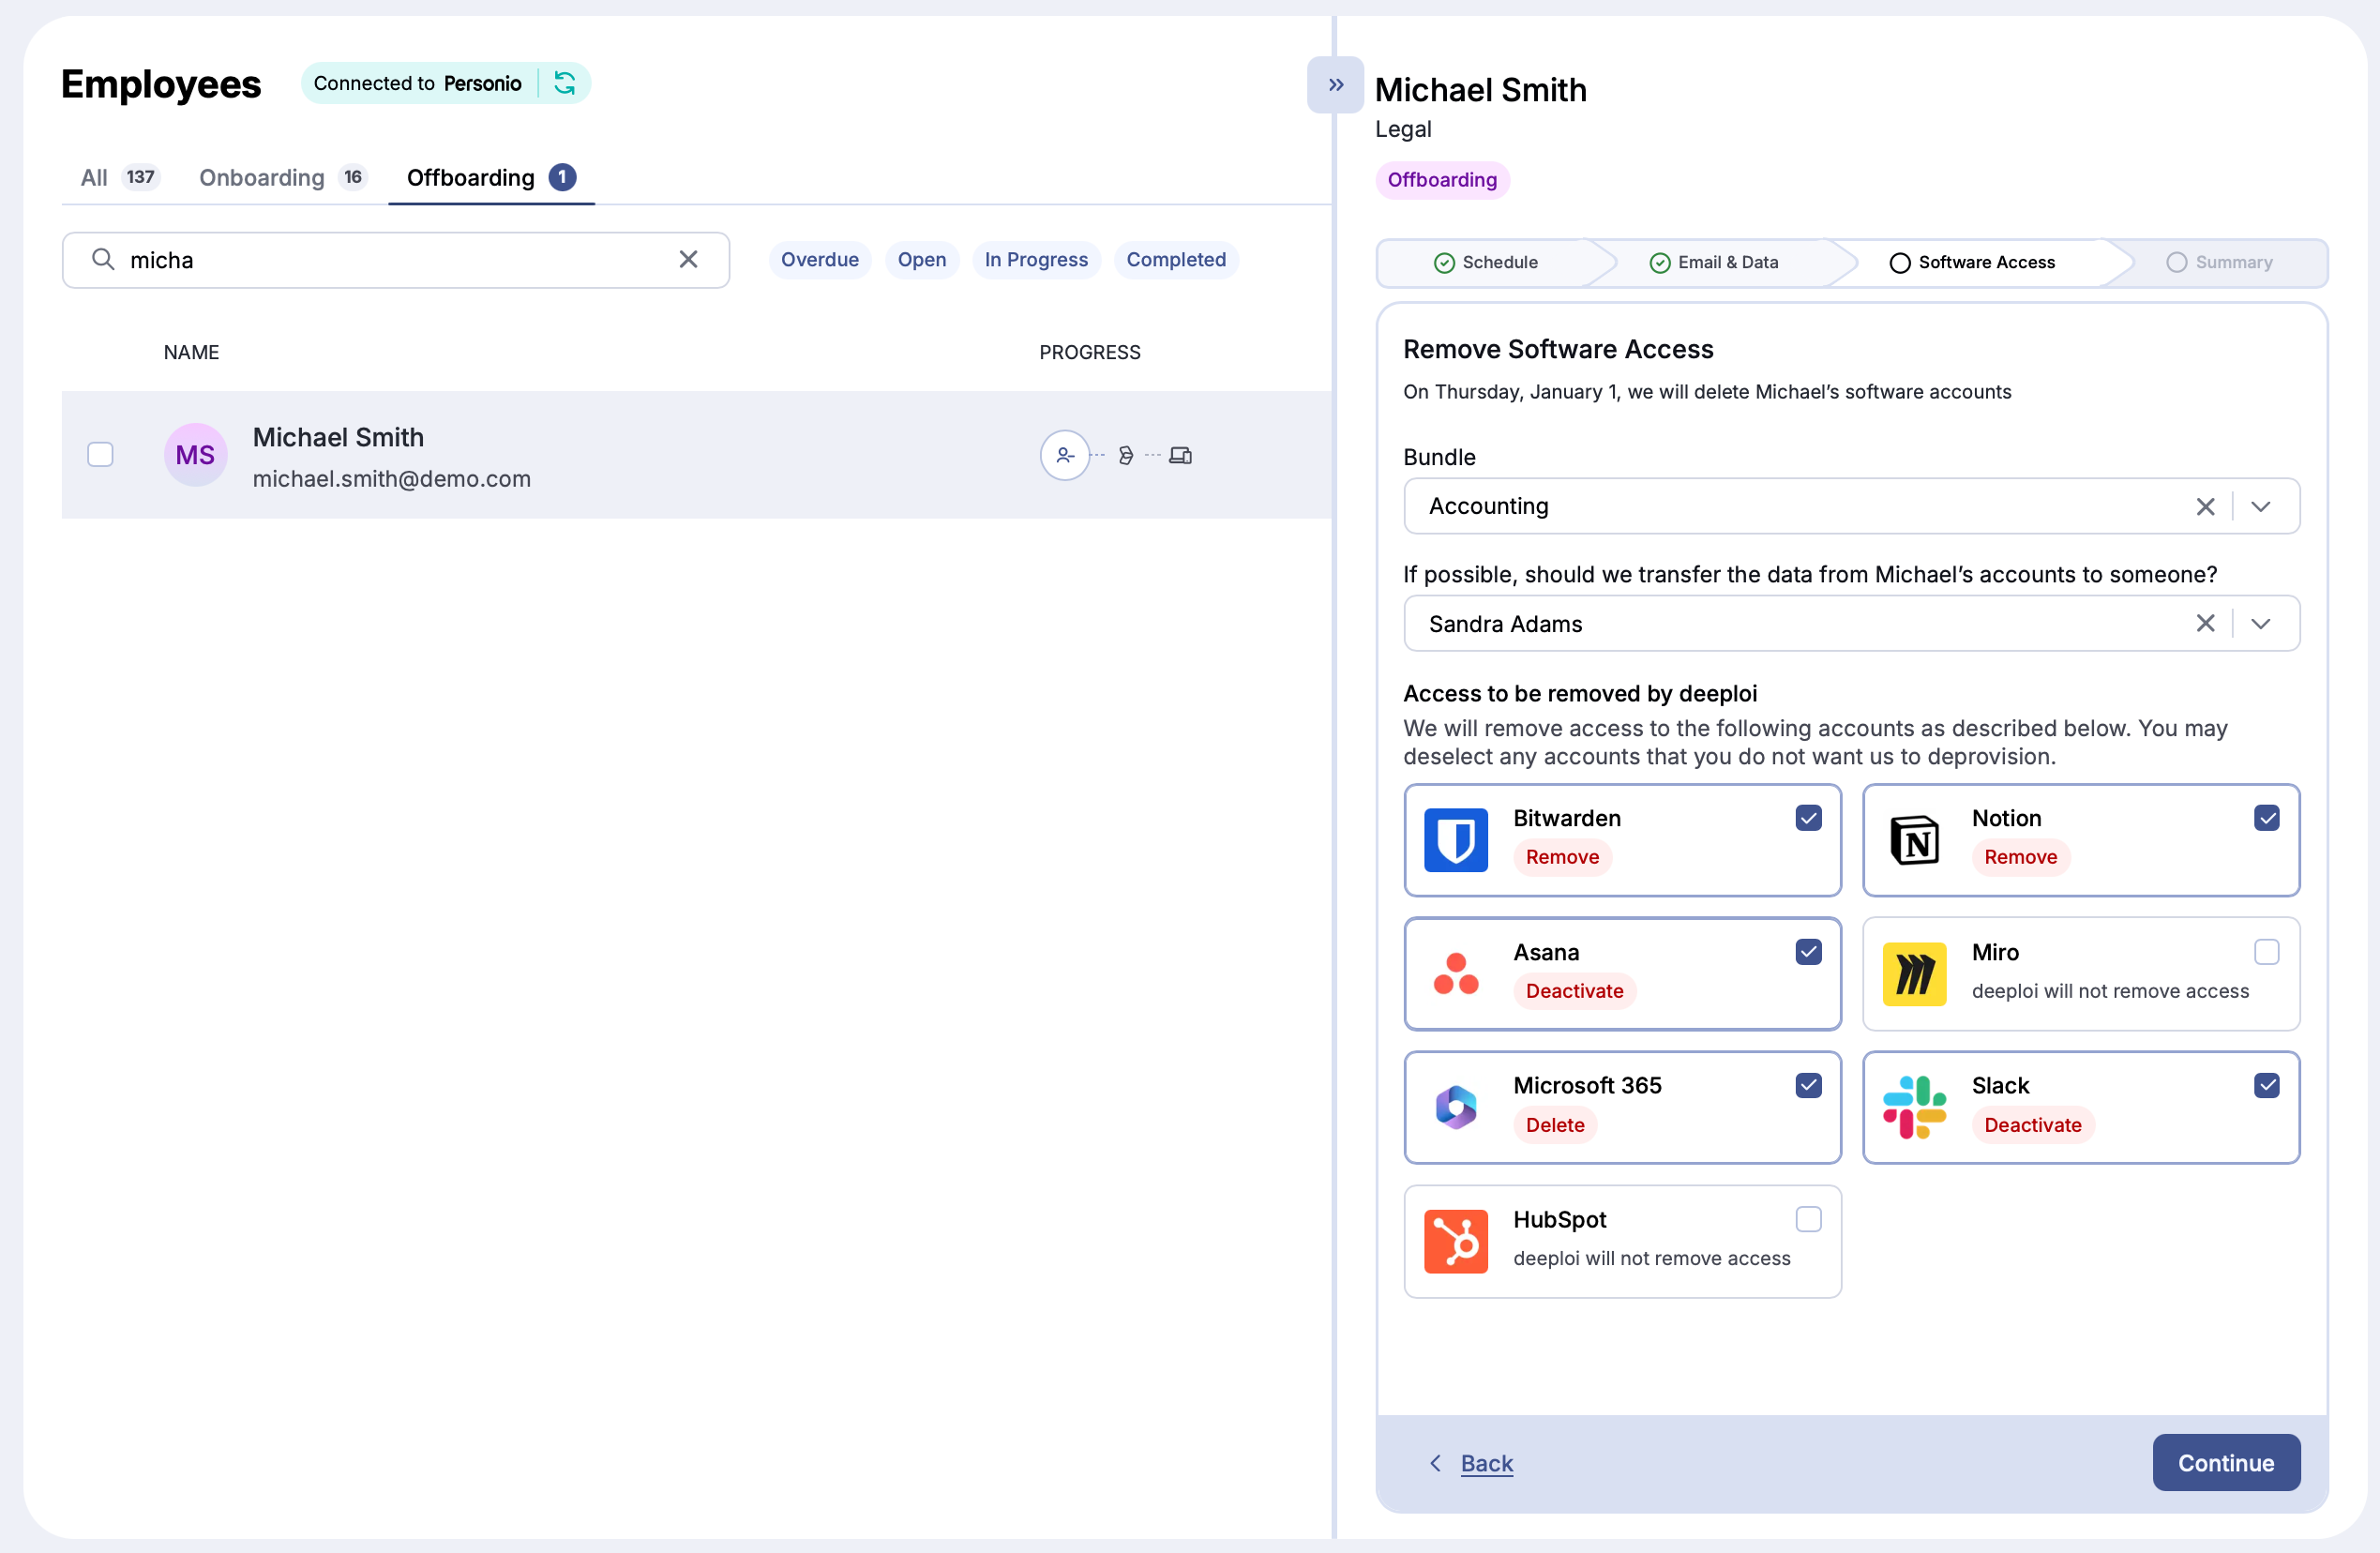
Task: Click the software access progress icon in Michael's row
Action: click(x=1127, y=455)
